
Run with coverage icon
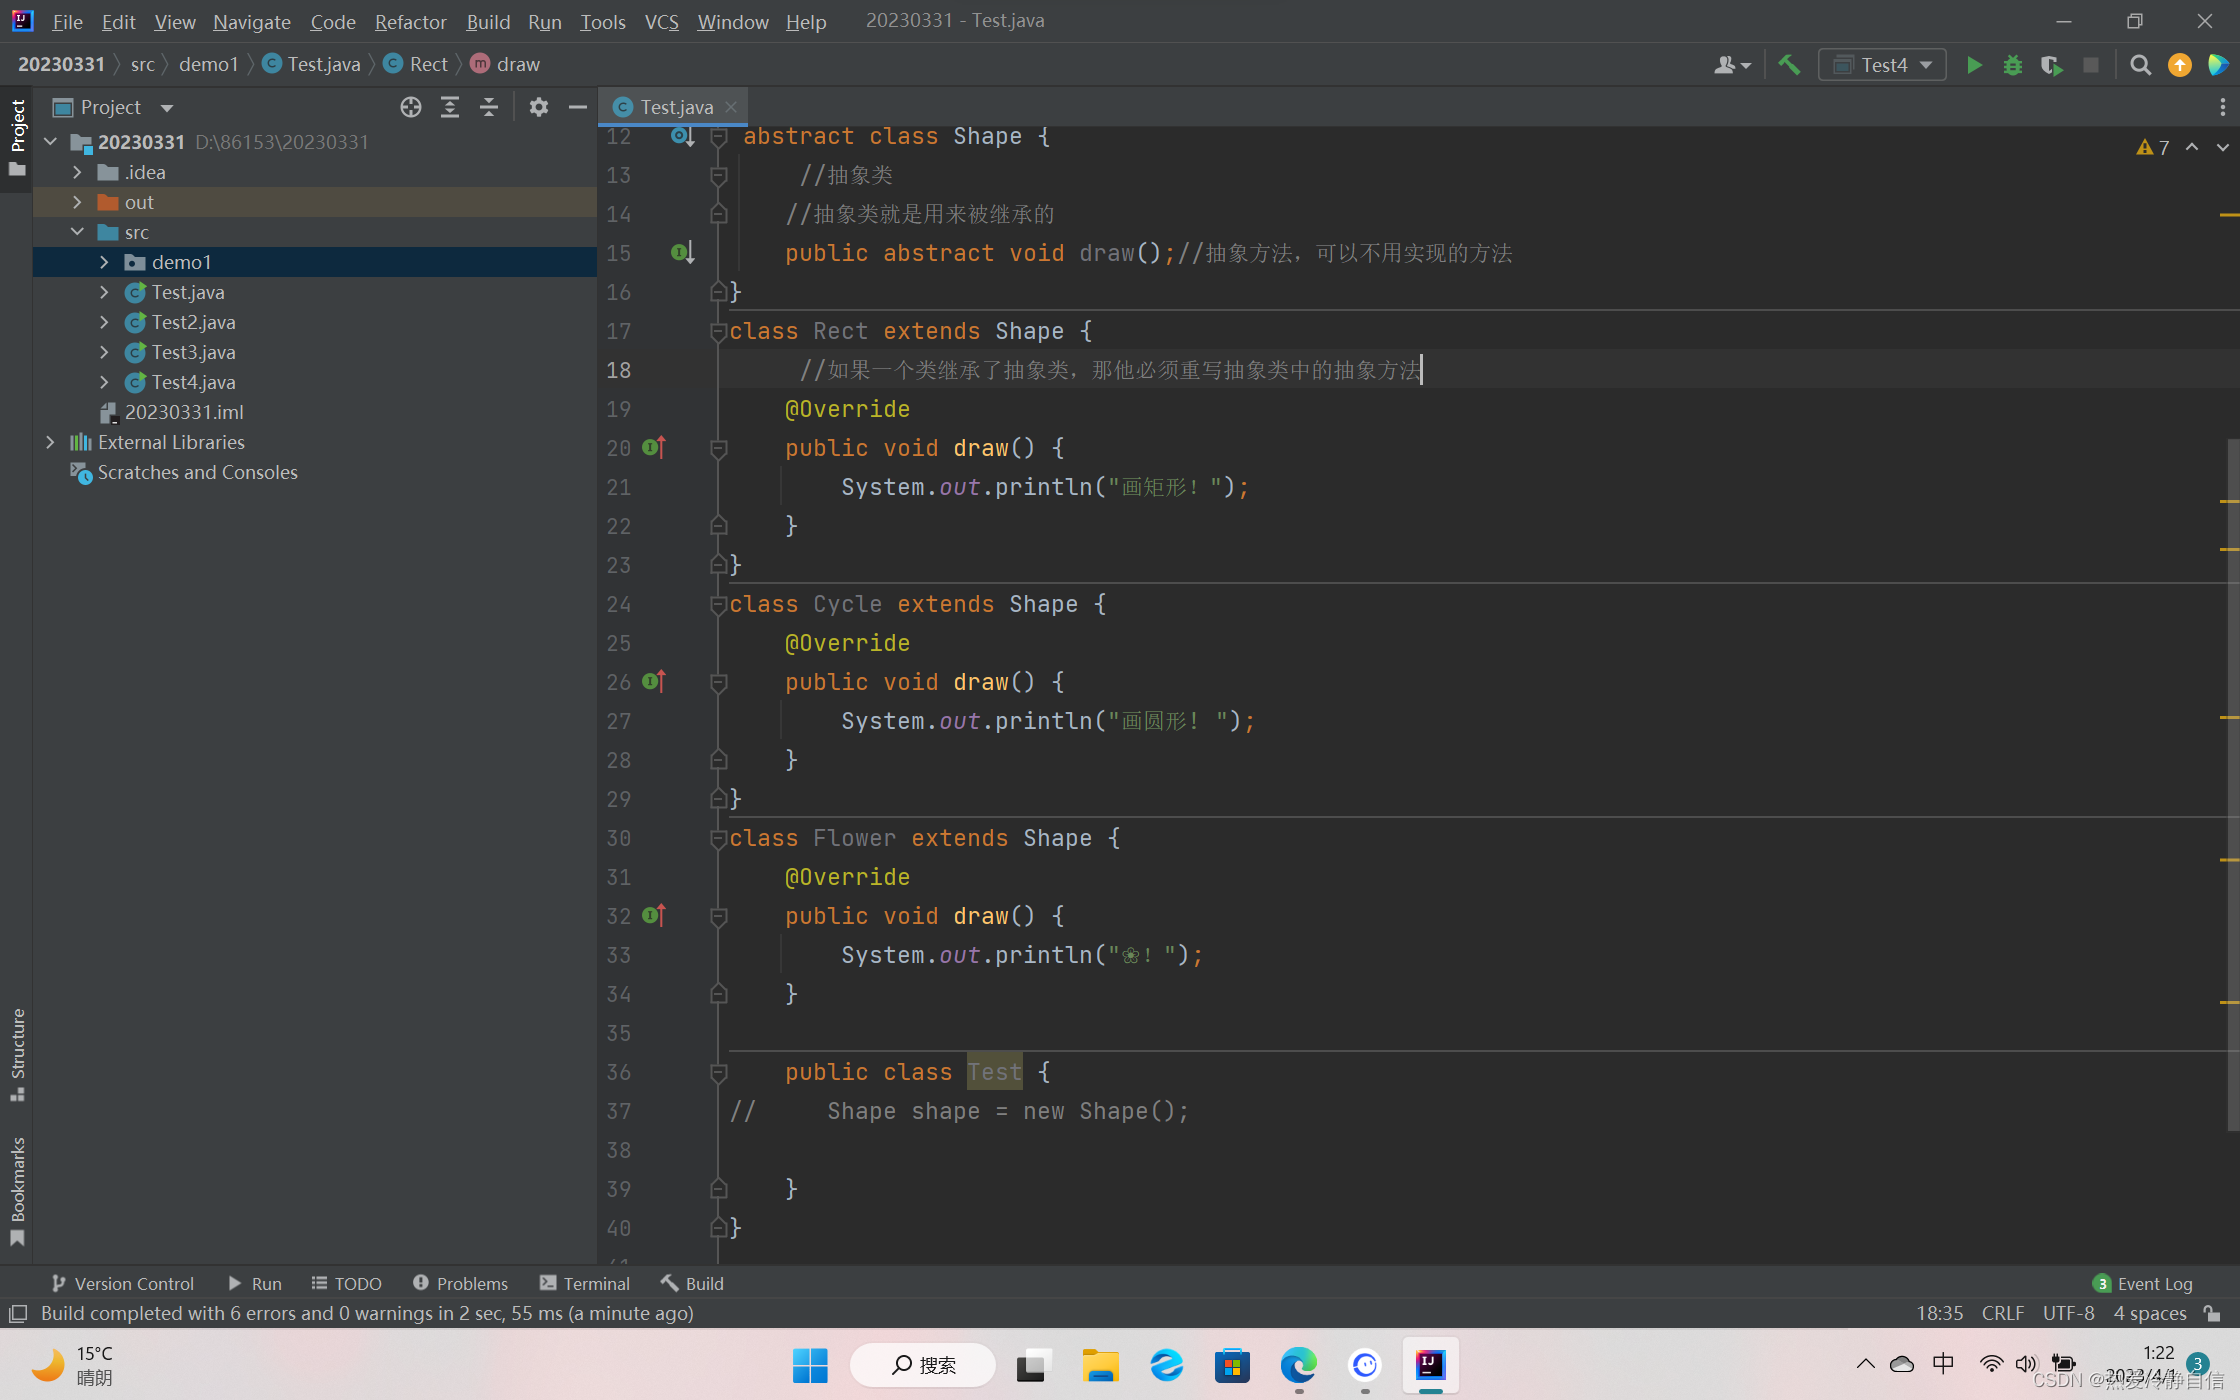pos(2052,65)
